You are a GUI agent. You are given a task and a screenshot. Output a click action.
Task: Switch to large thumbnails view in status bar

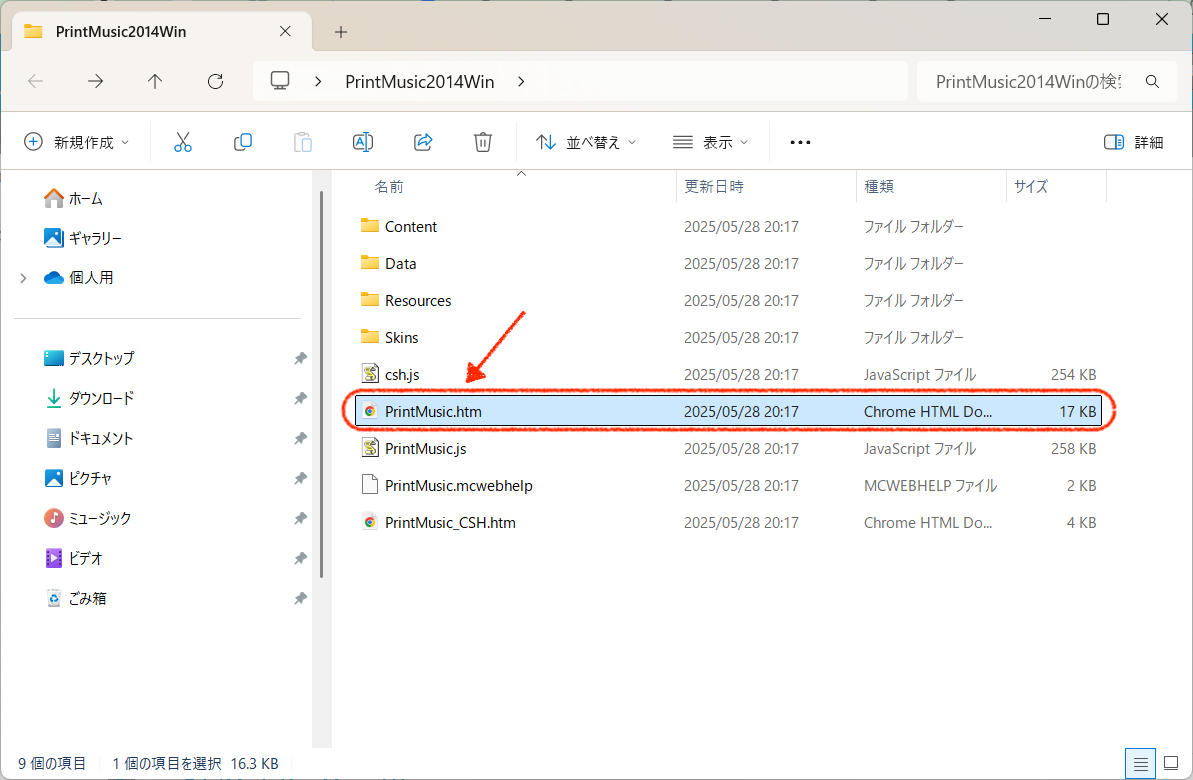coord(1171,763)
